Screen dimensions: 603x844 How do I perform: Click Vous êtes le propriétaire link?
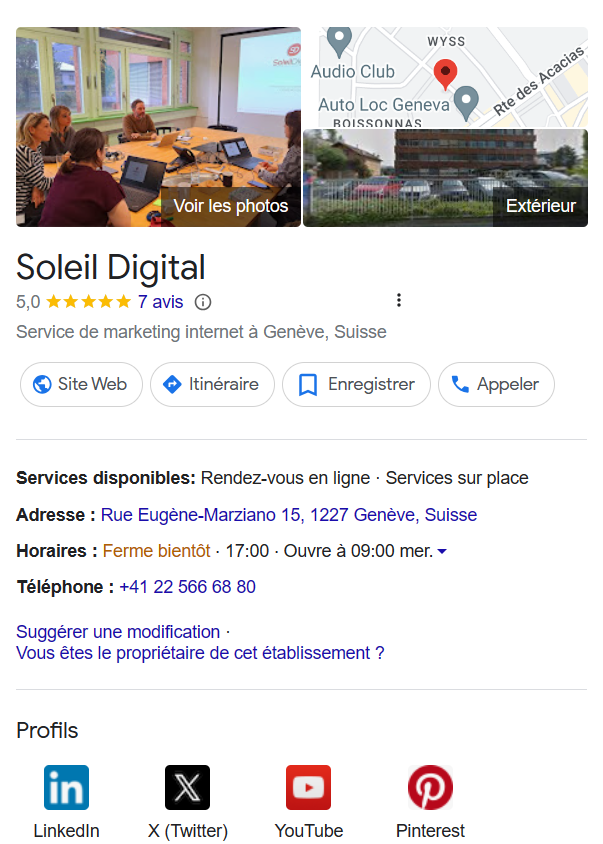(200, 653)
